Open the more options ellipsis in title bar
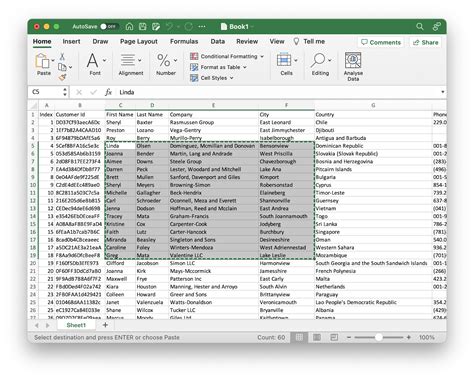474x379 pixels. 202,26
